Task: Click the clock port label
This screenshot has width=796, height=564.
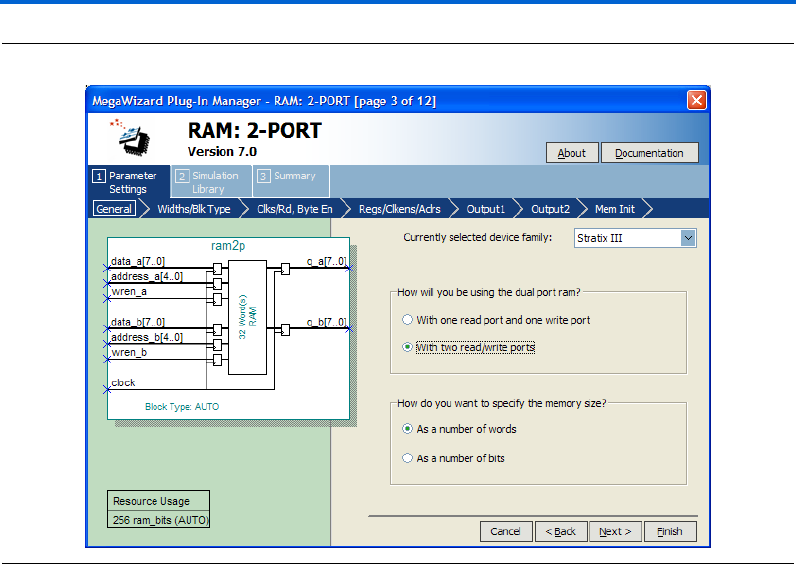Action: click(x=123, y=383)
